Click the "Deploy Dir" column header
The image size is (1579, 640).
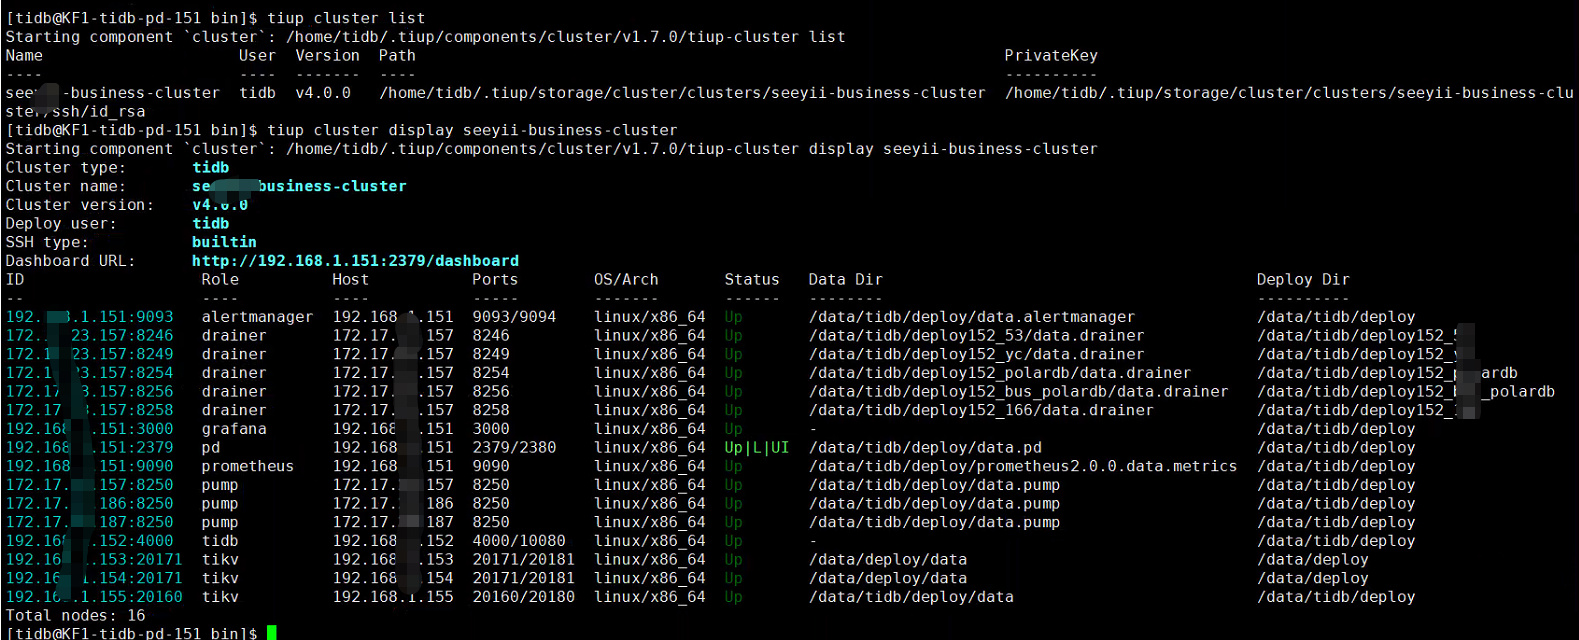tap(1302, 280)
